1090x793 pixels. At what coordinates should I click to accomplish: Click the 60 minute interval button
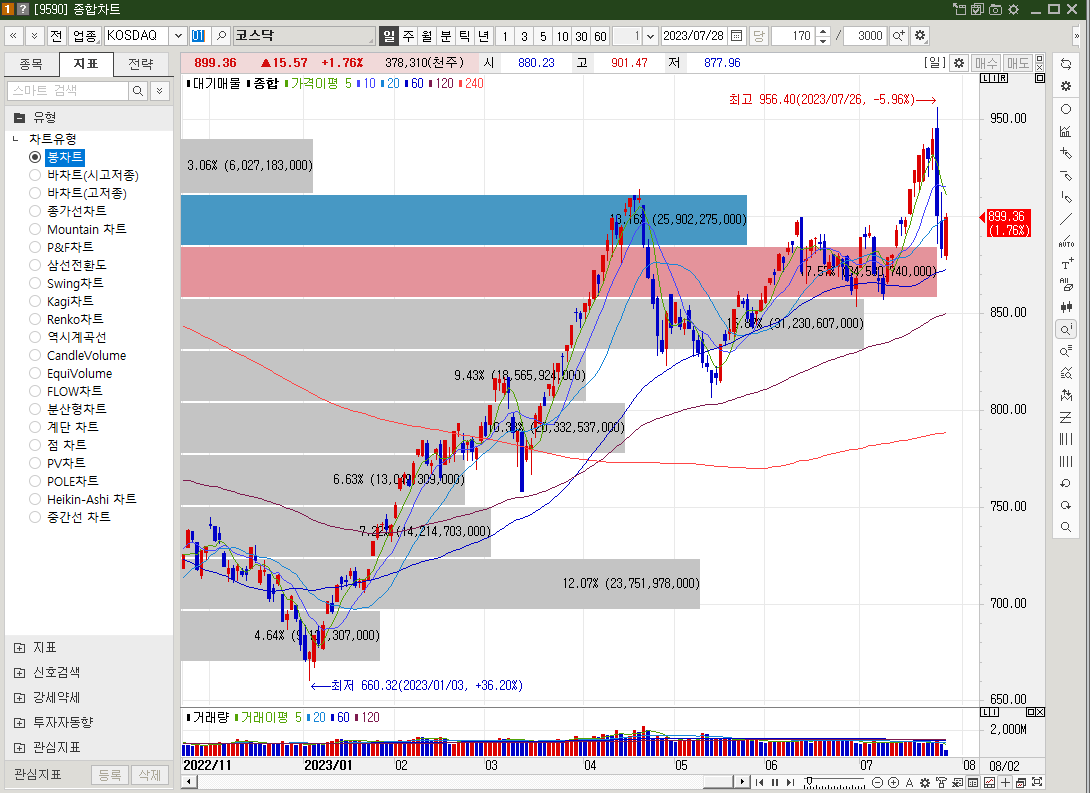point(601,35)
